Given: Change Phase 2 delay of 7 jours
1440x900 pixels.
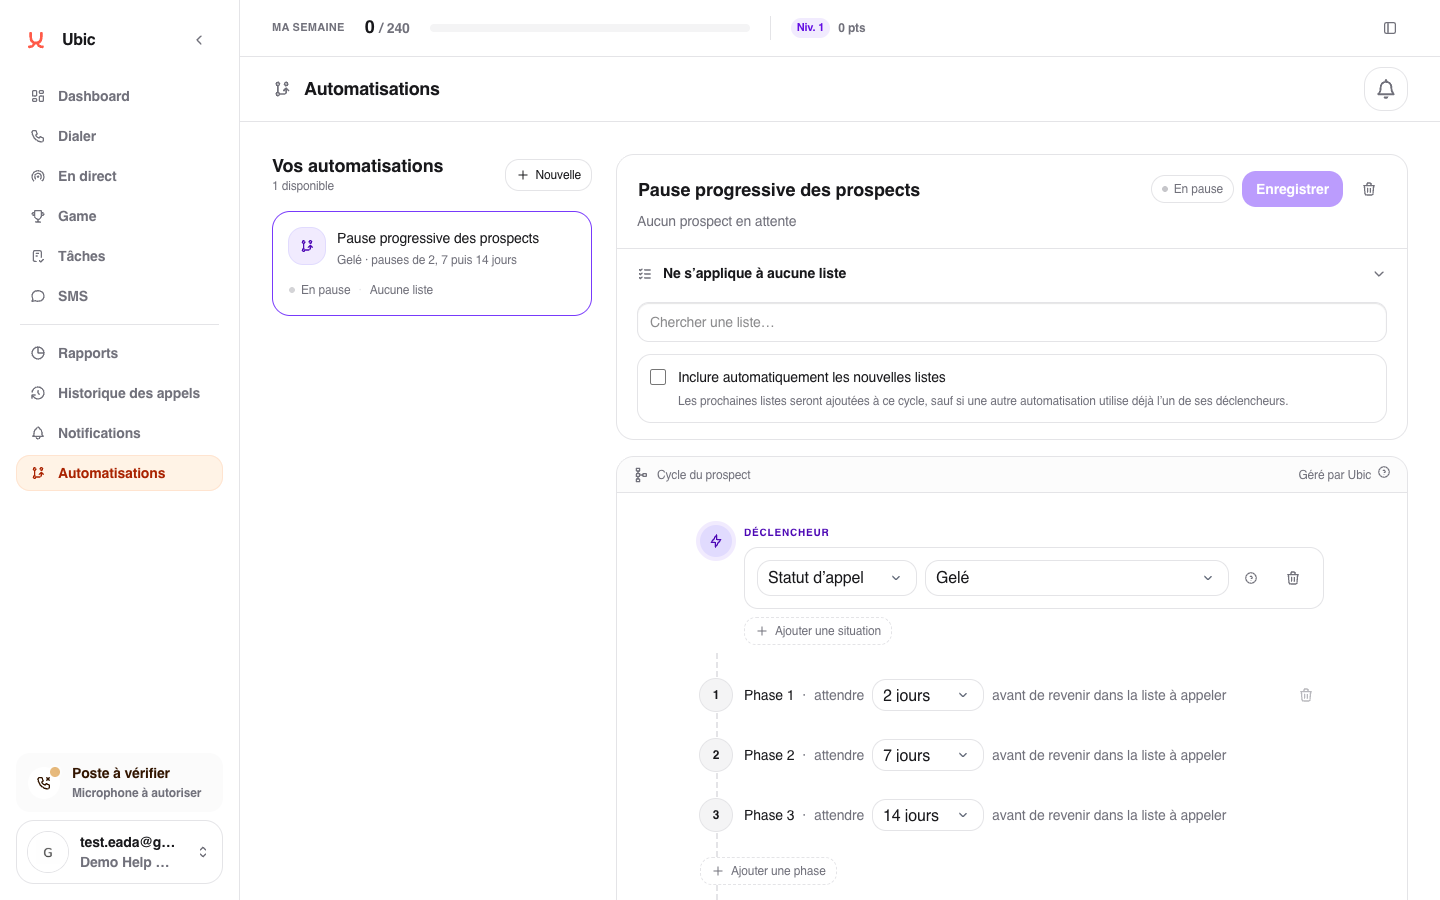Looking at the screenshot, I should pyautogui.click(x=927, y=755).
